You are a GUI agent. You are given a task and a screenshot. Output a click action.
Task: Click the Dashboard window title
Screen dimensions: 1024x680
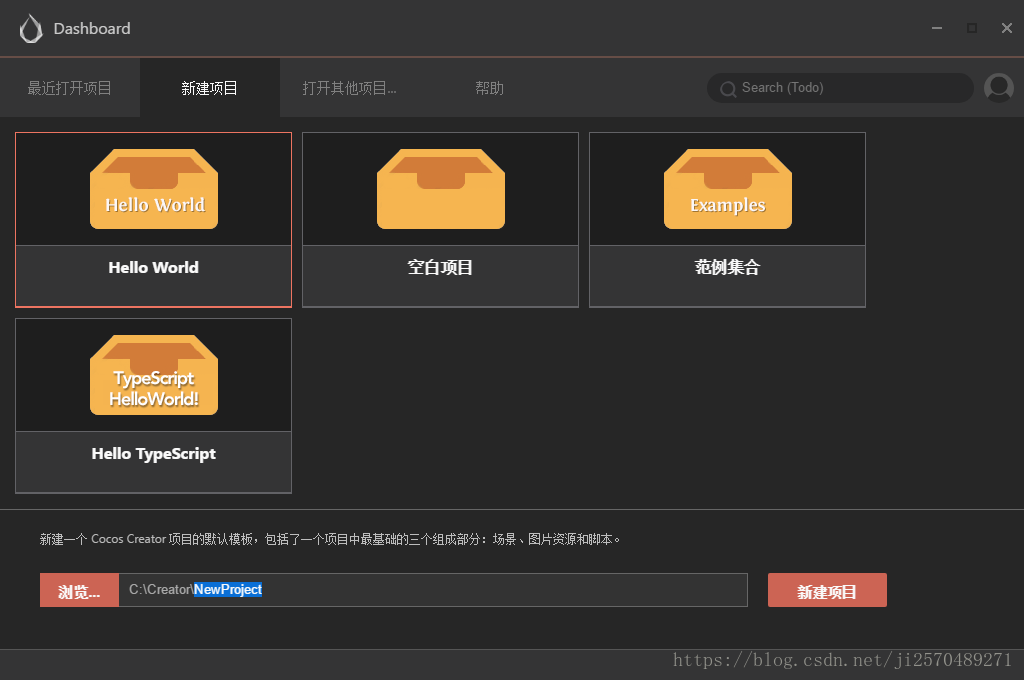click(92, 29)
